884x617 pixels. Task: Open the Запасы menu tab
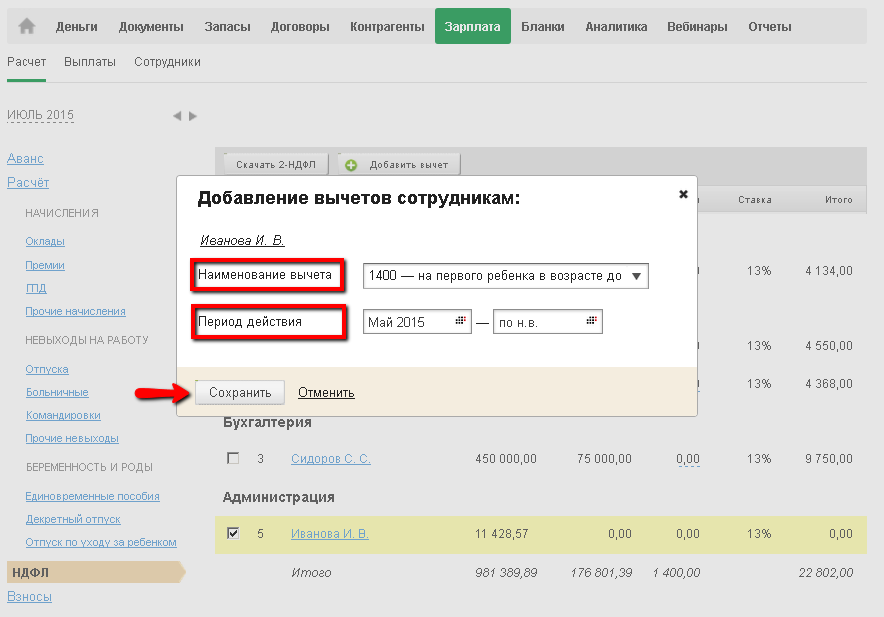pos(227,27)
